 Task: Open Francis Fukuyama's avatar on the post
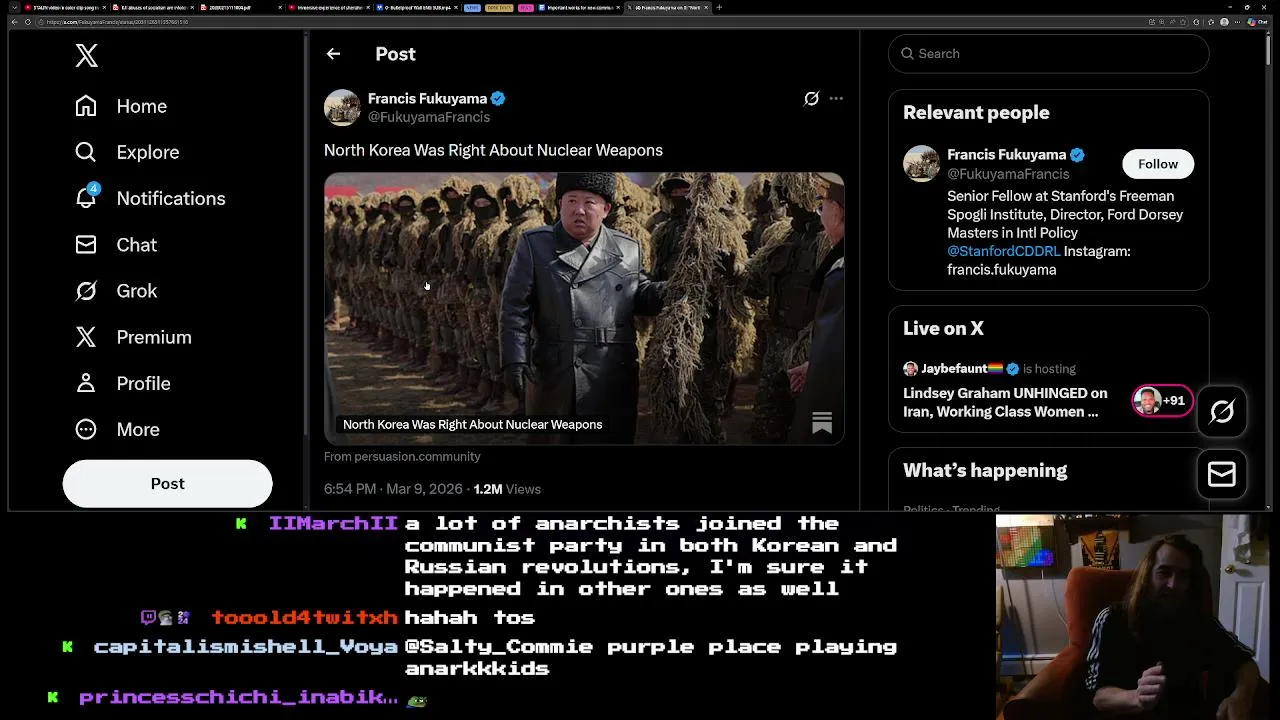click(342, 107)
